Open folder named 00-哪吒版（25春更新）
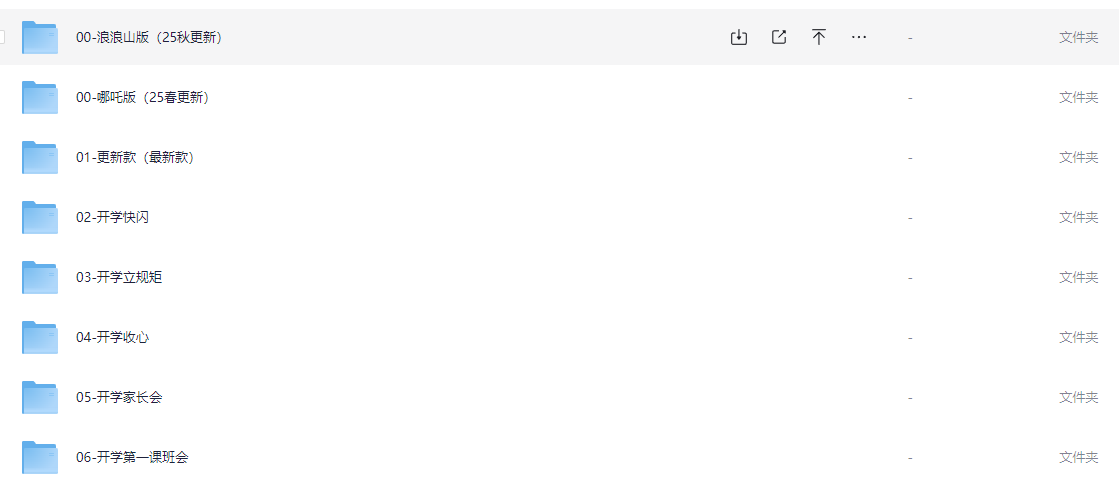Viewport: 1119px width, 486px height. click(x=145, y=98)
